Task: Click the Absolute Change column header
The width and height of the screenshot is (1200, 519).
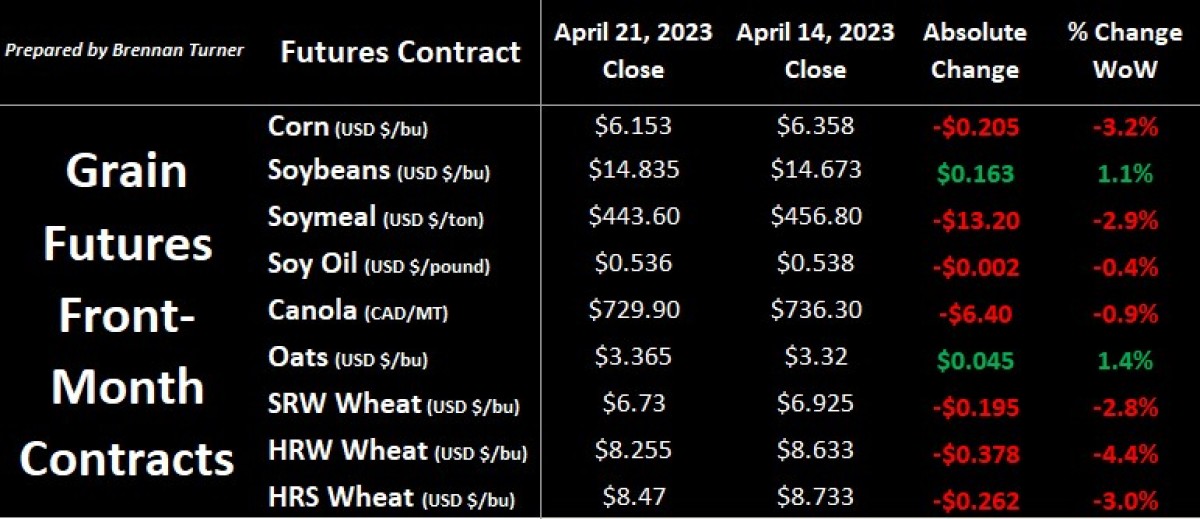Action: click(974, 51)
